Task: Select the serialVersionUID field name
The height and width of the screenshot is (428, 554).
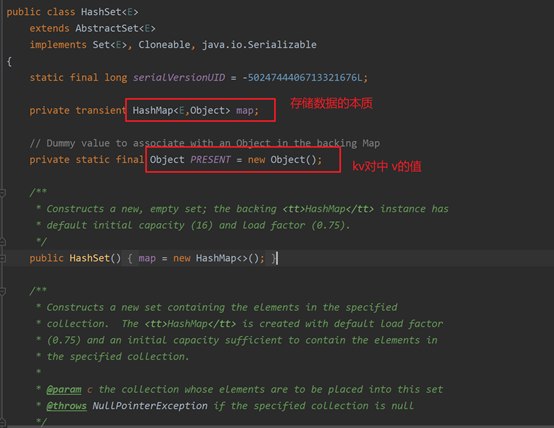Action: [179, 77]
